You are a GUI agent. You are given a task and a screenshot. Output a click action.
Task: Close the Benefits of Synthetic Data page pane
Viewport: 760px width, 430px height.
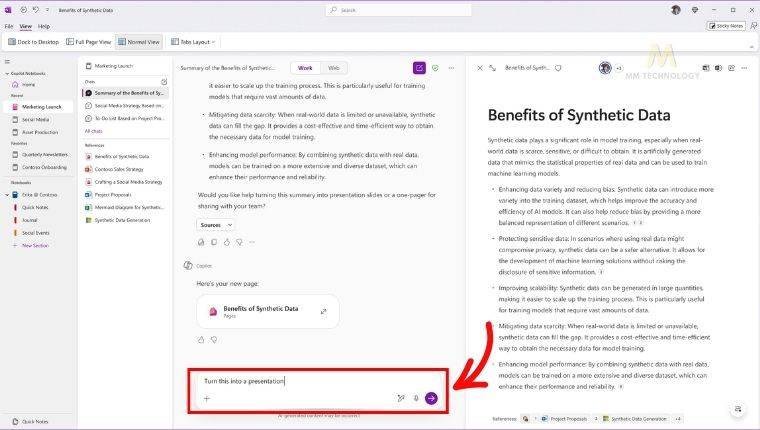(480, 68)
